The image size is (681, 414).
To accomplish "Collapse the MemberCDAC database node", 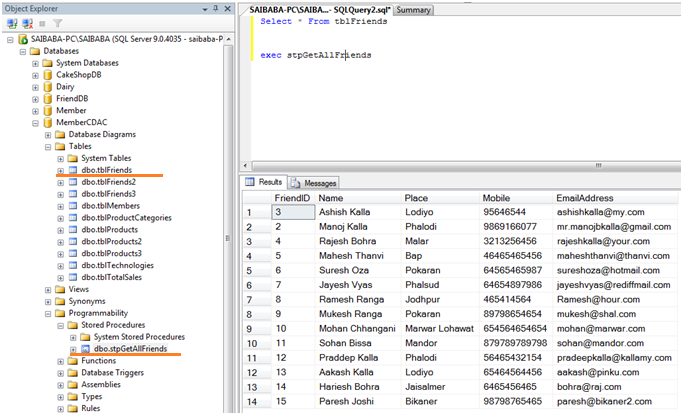I will [36, 123].
